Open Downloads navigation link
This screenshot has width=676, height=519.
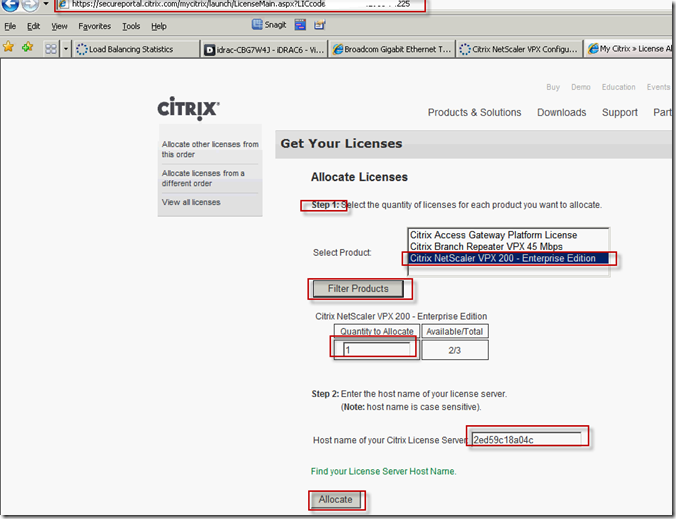click(x=561, y=113)
